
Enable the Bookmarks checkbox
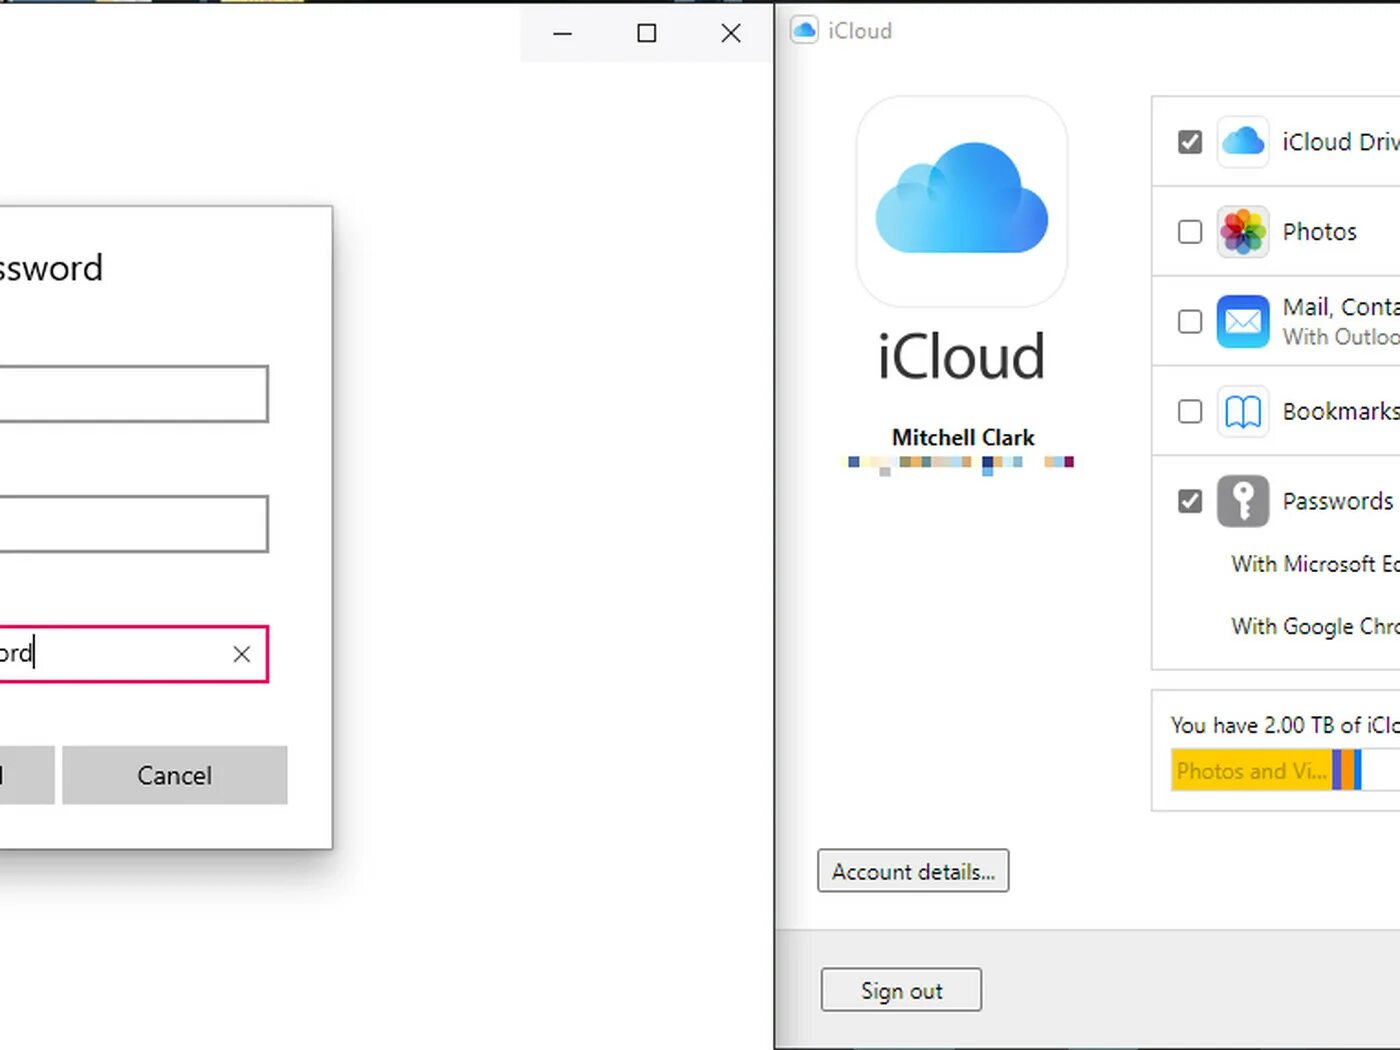tap(1190, 411)
